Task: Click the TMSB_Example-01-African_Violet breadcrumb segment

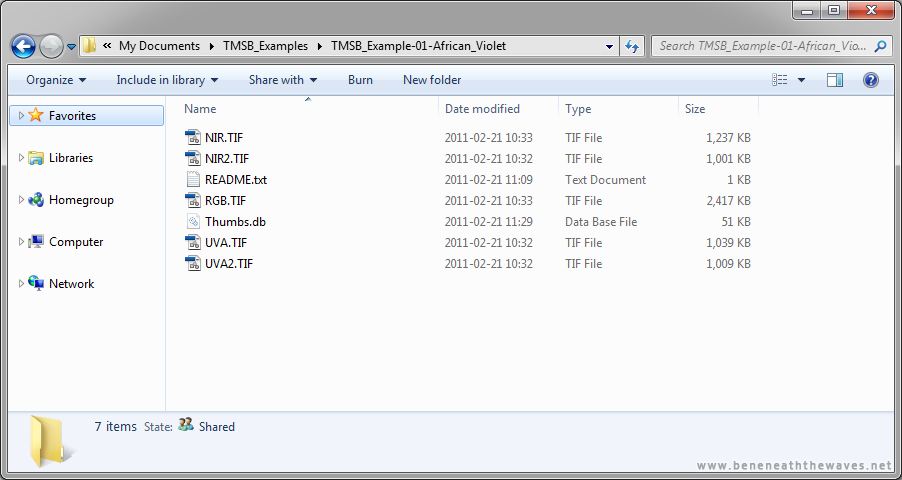Action: click(418, 46)
